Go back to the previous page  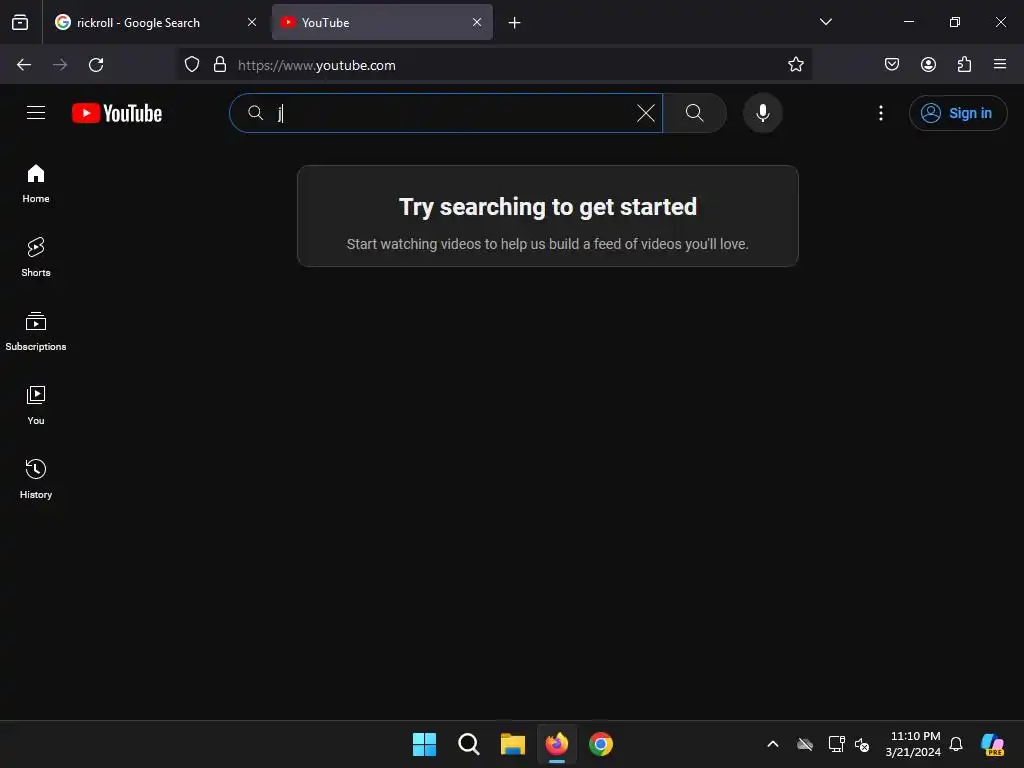[24, 65]
